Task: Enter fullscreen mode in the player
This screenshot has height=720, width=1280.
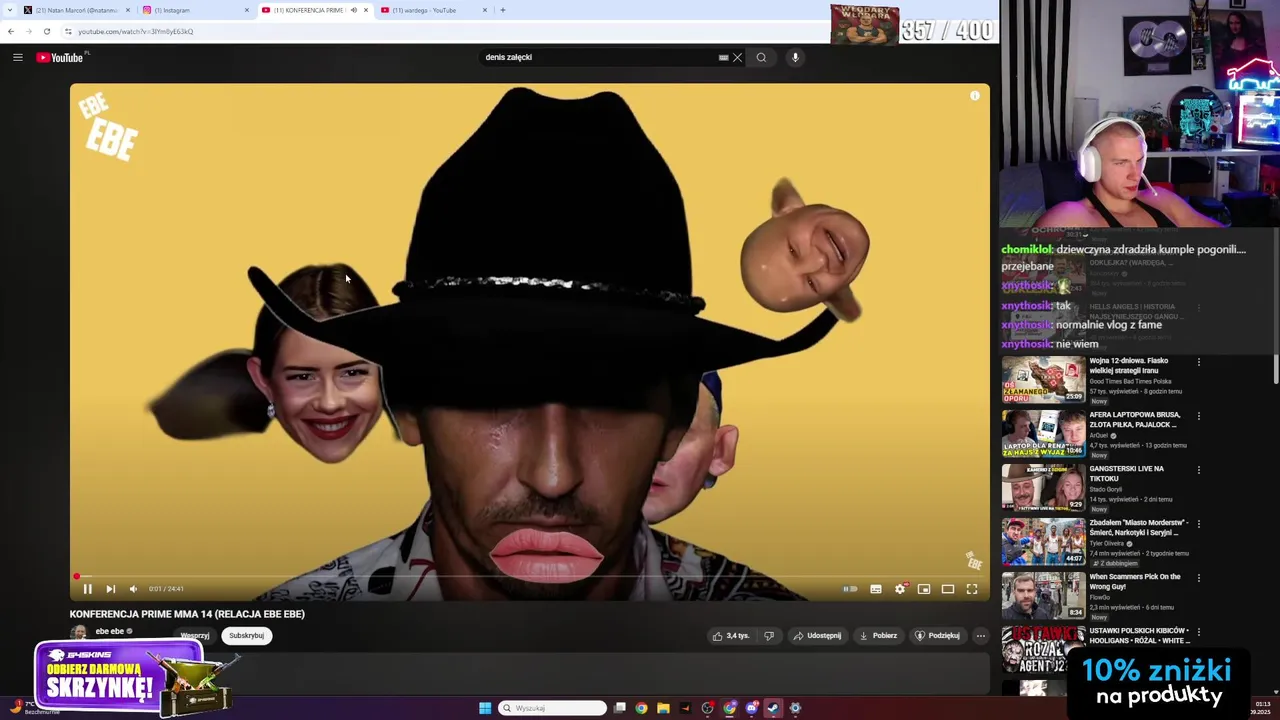Action: pos(972,589)
